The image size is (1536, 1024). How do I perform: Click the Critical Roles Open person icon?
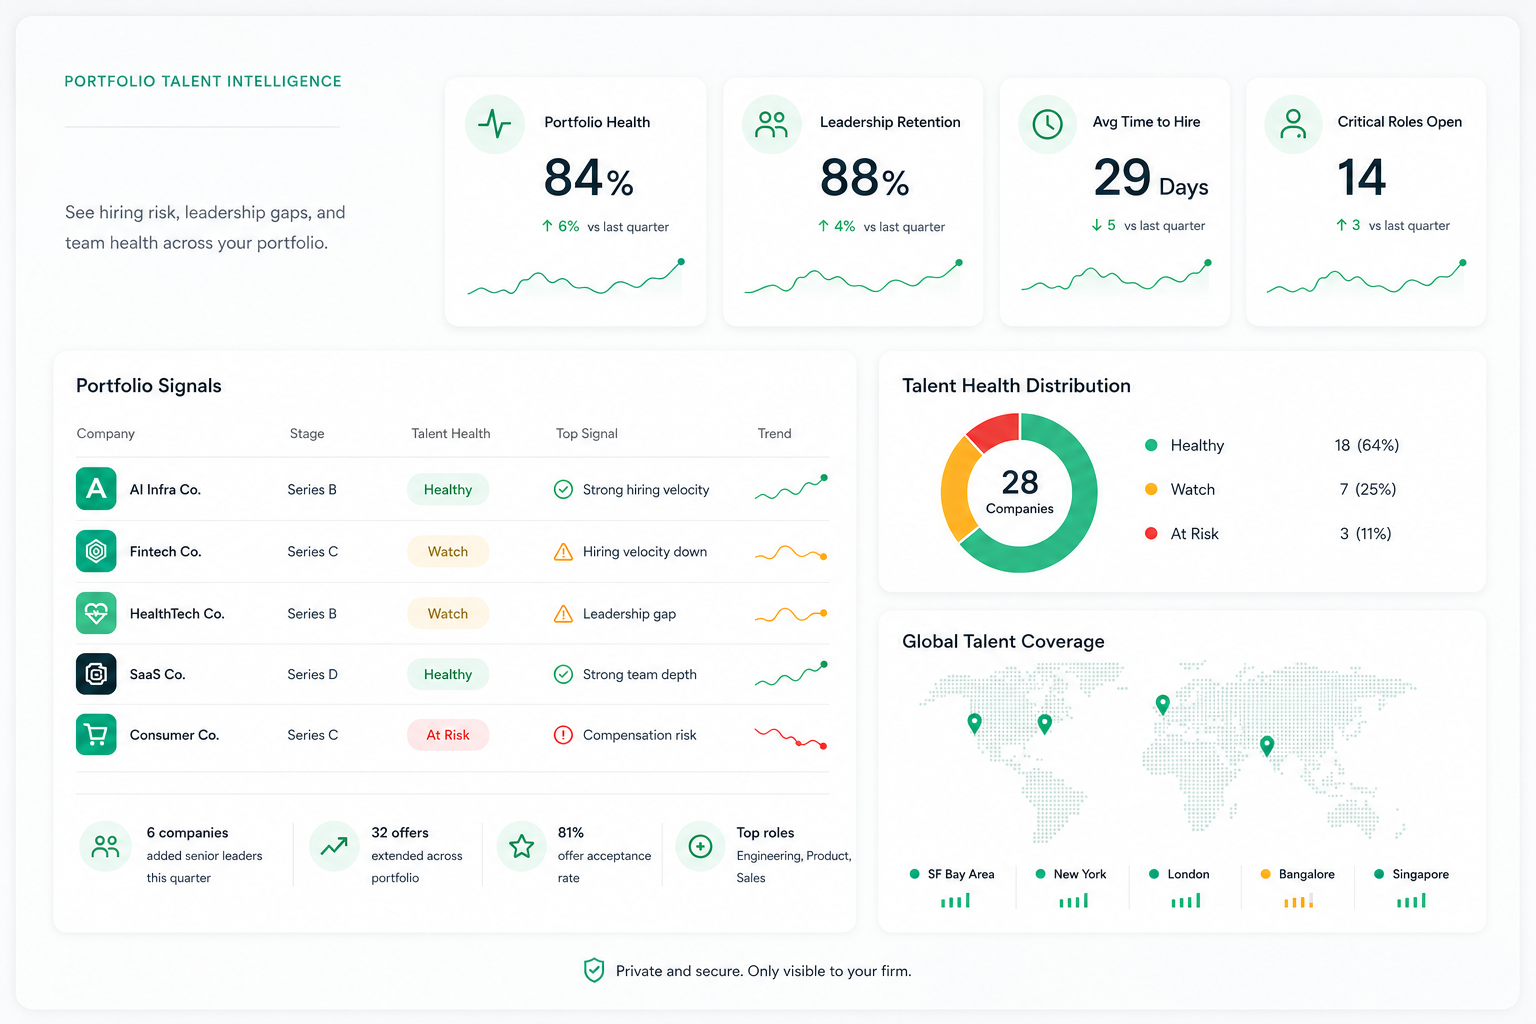(1293, 124)
